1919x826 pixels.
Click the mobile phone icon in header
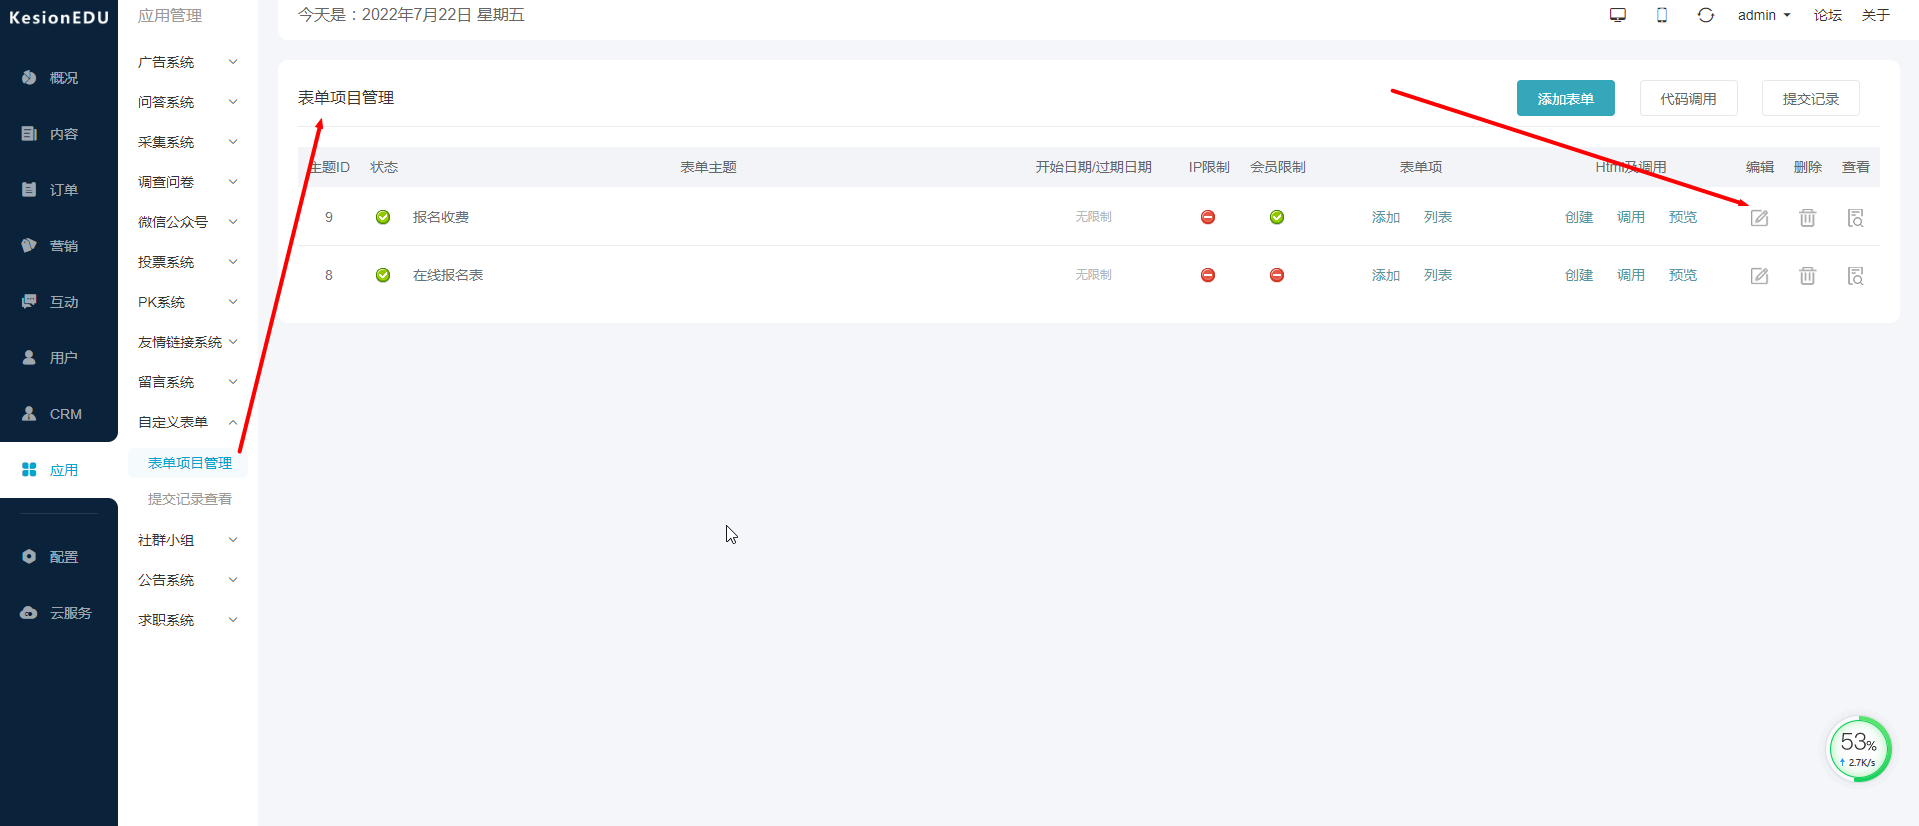1662,15
